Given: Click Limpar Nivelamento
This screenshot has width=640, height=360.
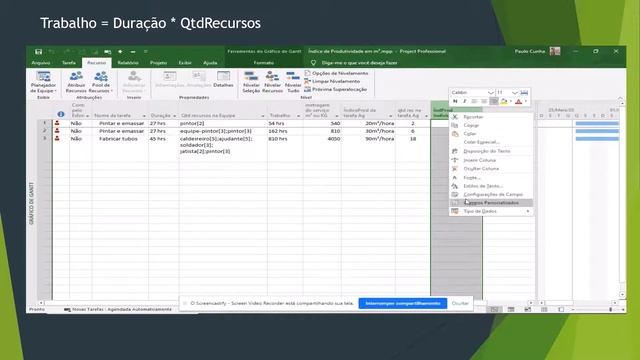Looking at the screenshot, I should point(332,81).
